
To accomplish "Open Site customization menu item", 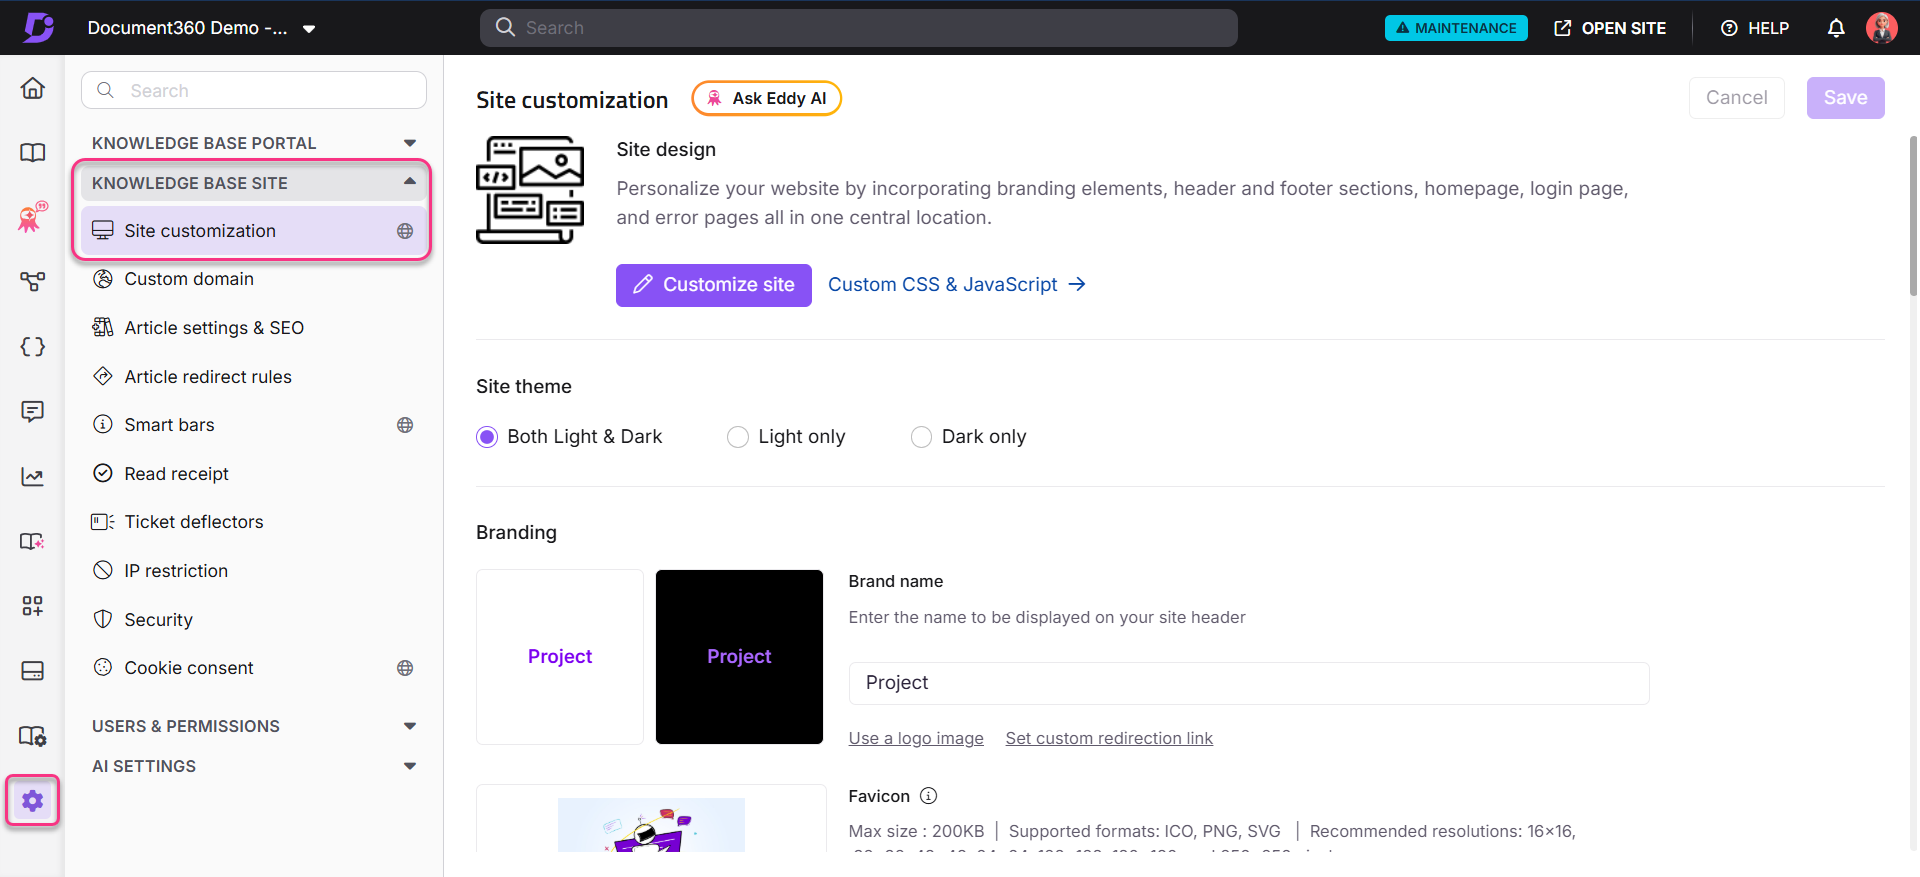I will coord(253,231).
